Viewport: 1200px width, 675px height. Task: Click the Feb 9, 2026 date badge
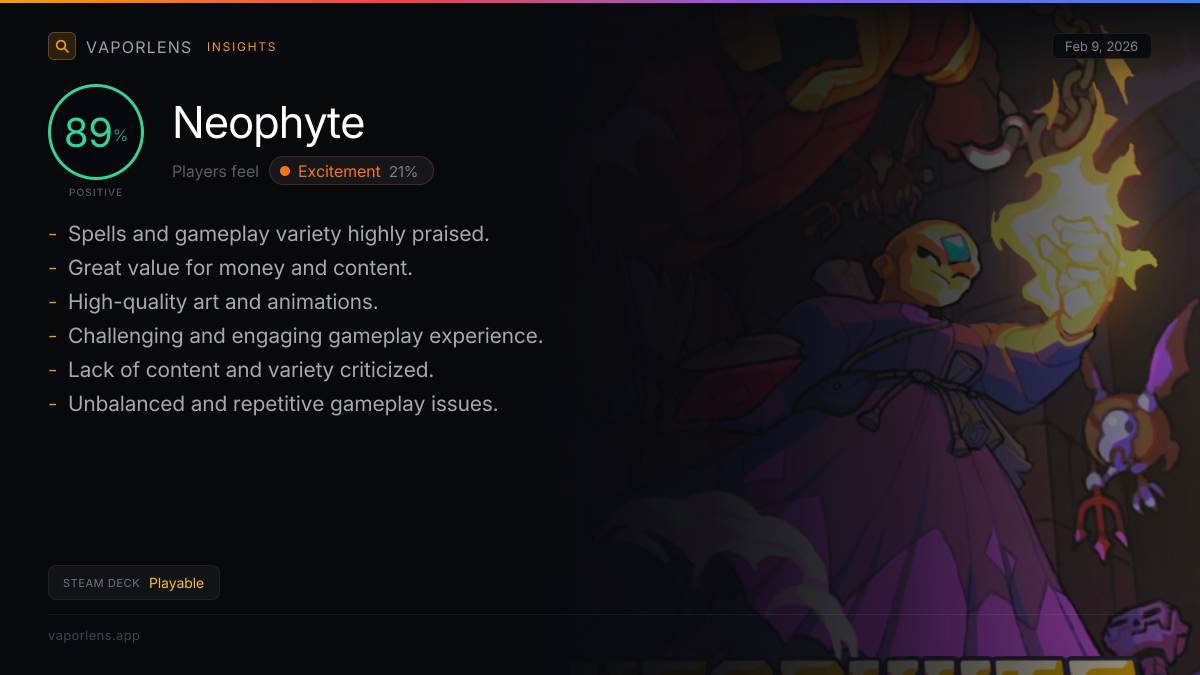[1101, 46]
